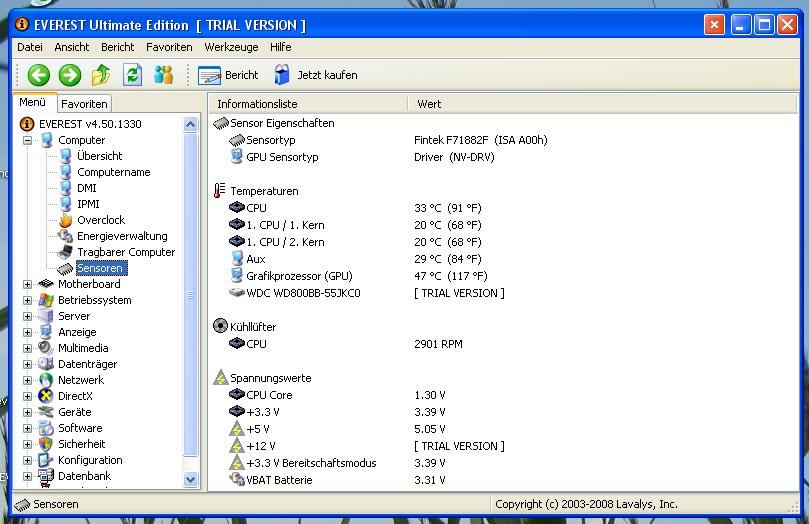Go back with the green left arrow
809x524 pixels.
pos(39,75)
